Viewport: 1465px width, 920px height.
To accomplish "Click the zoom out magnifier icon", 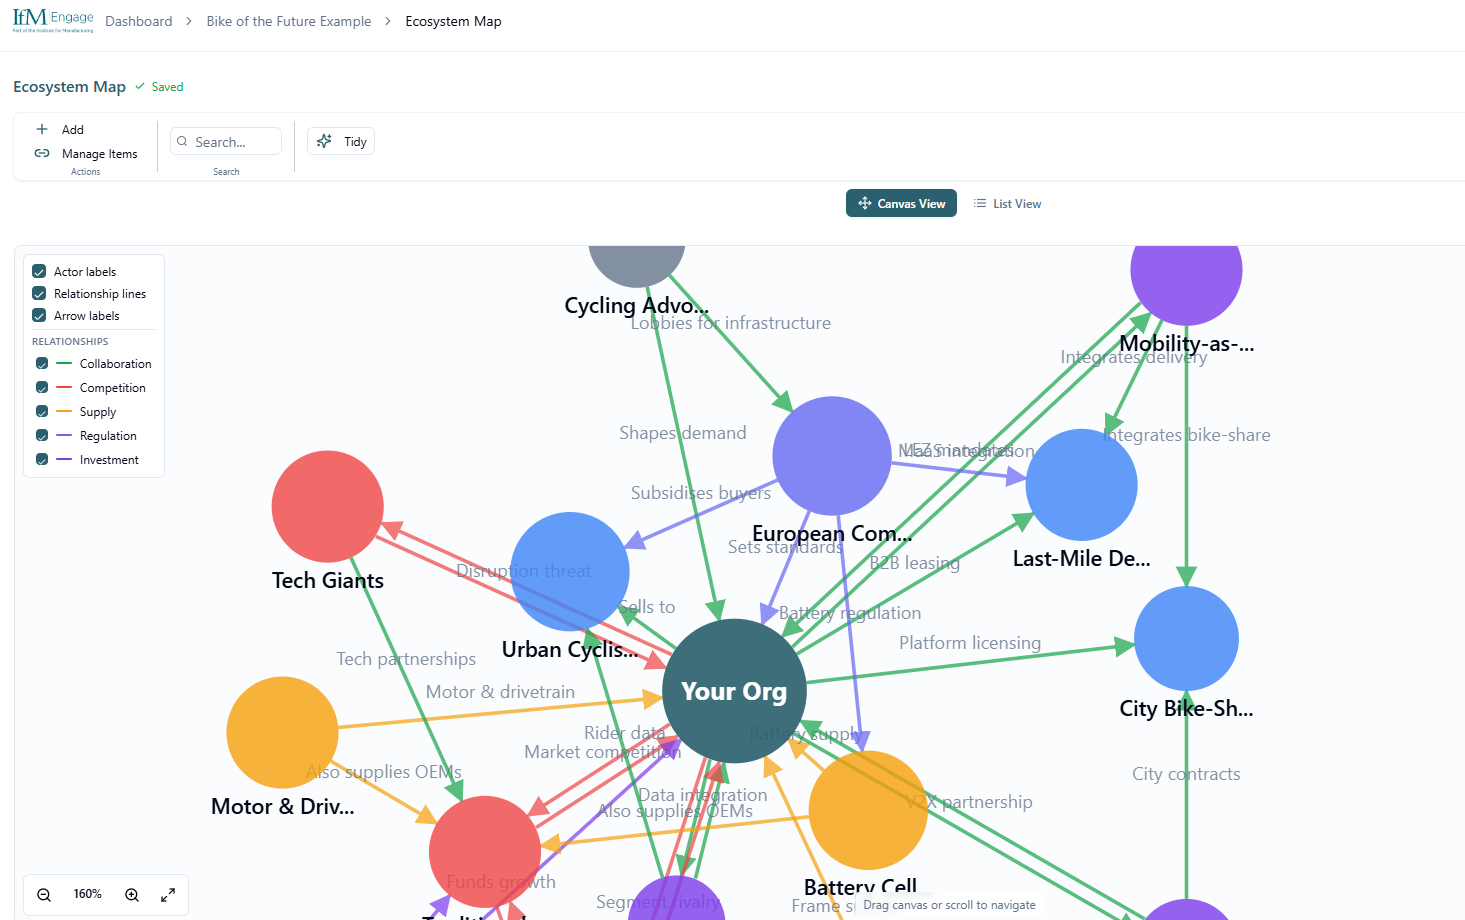I will pyautogui.click(x=44, y=894).
